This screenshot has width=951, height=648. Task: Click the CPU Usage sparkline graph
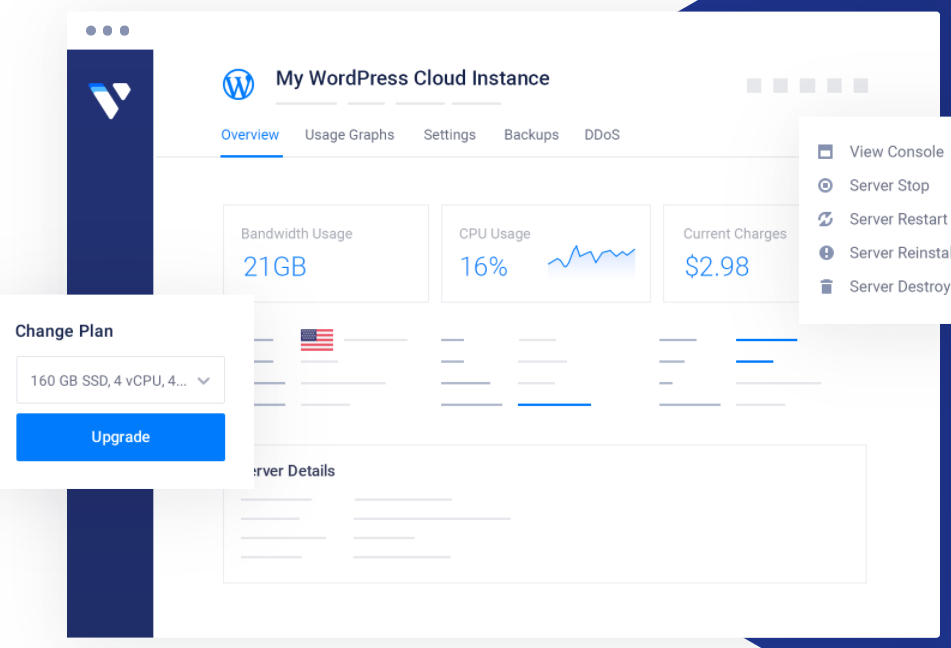pos(591,261)
